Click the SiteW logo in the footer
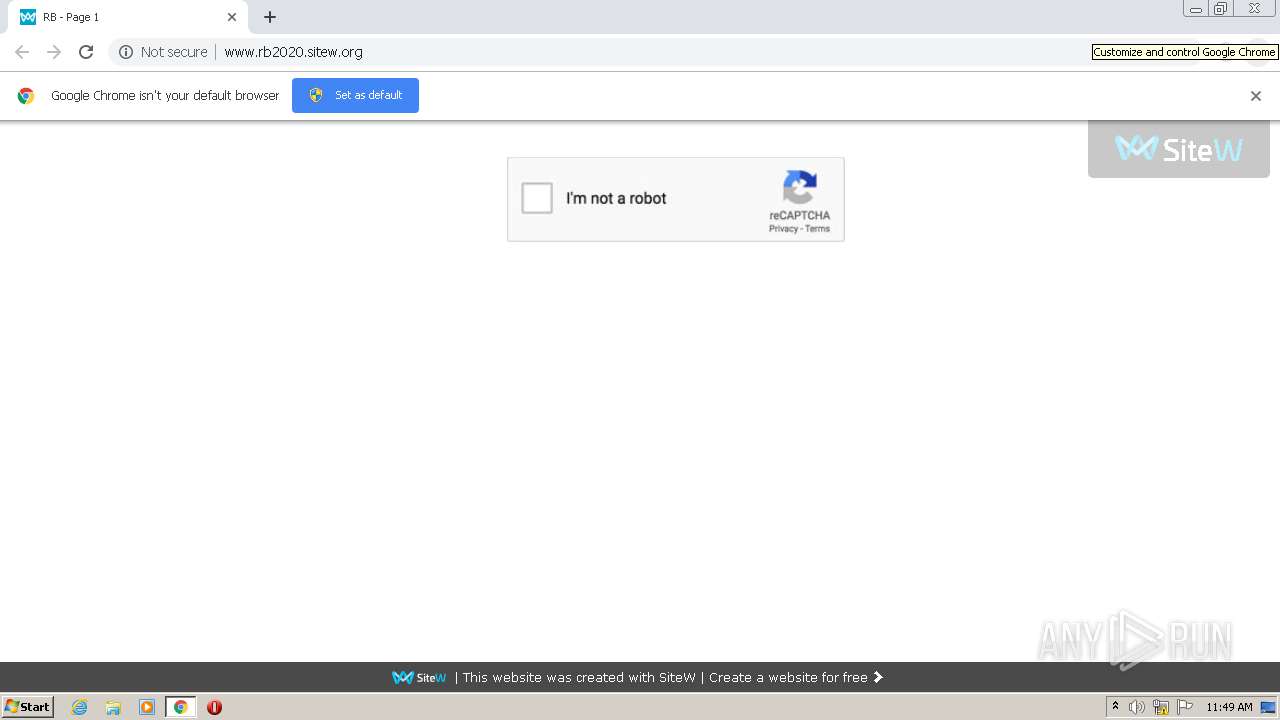 click(419, 677)
